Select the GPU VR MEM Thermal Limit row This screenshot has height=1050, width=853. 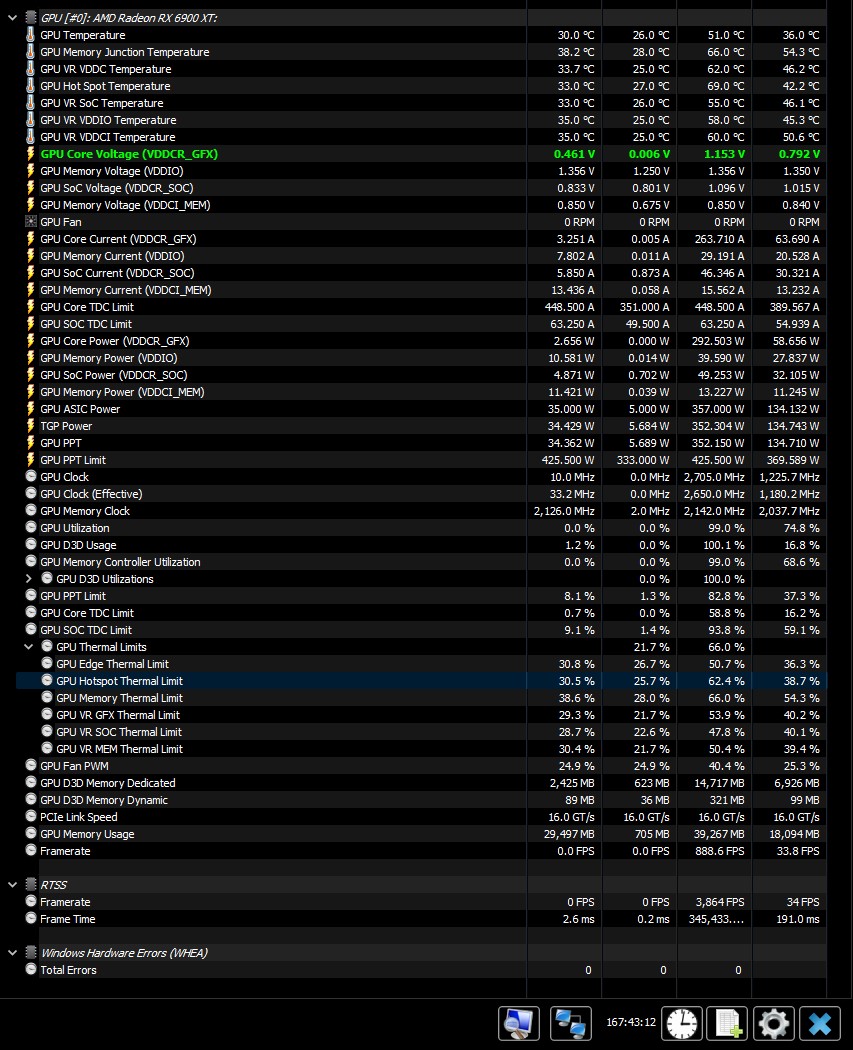422,749
